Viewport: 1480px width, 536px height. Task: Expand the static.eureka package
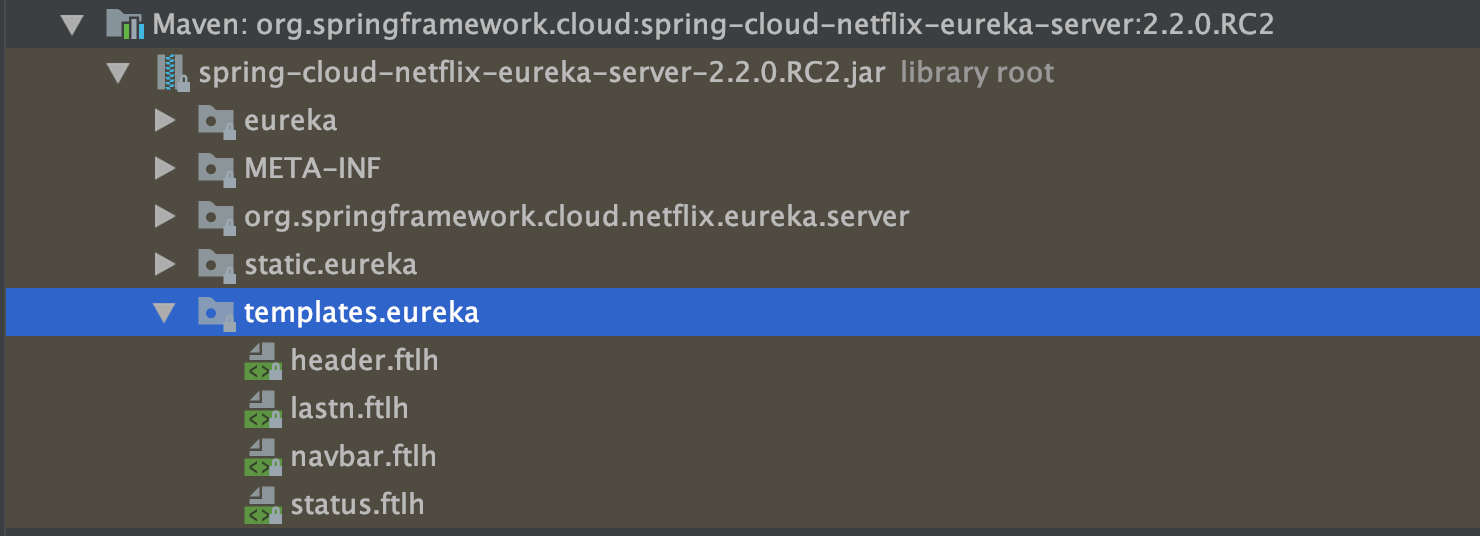tap(165, 264)
